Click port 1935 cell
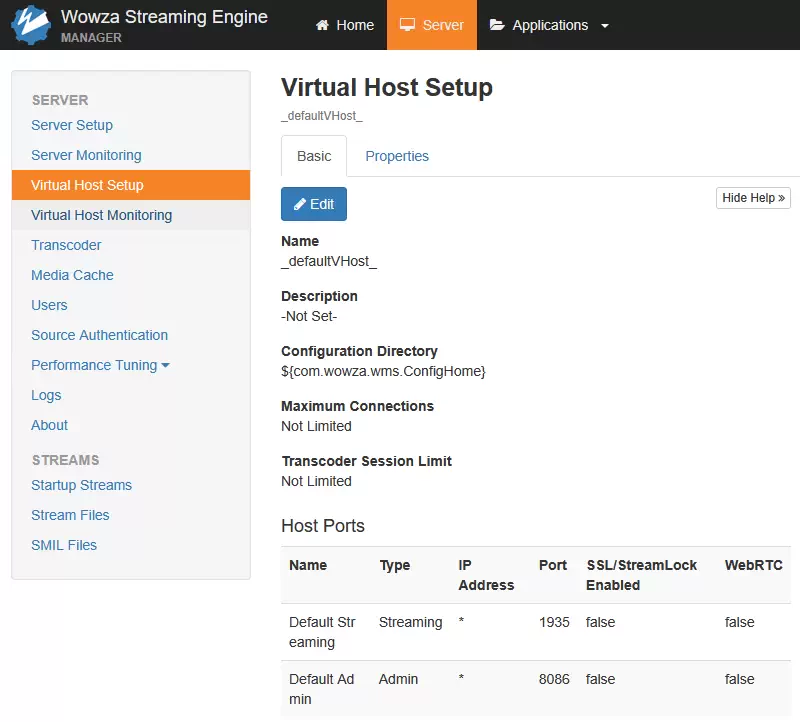 (554, 623)
